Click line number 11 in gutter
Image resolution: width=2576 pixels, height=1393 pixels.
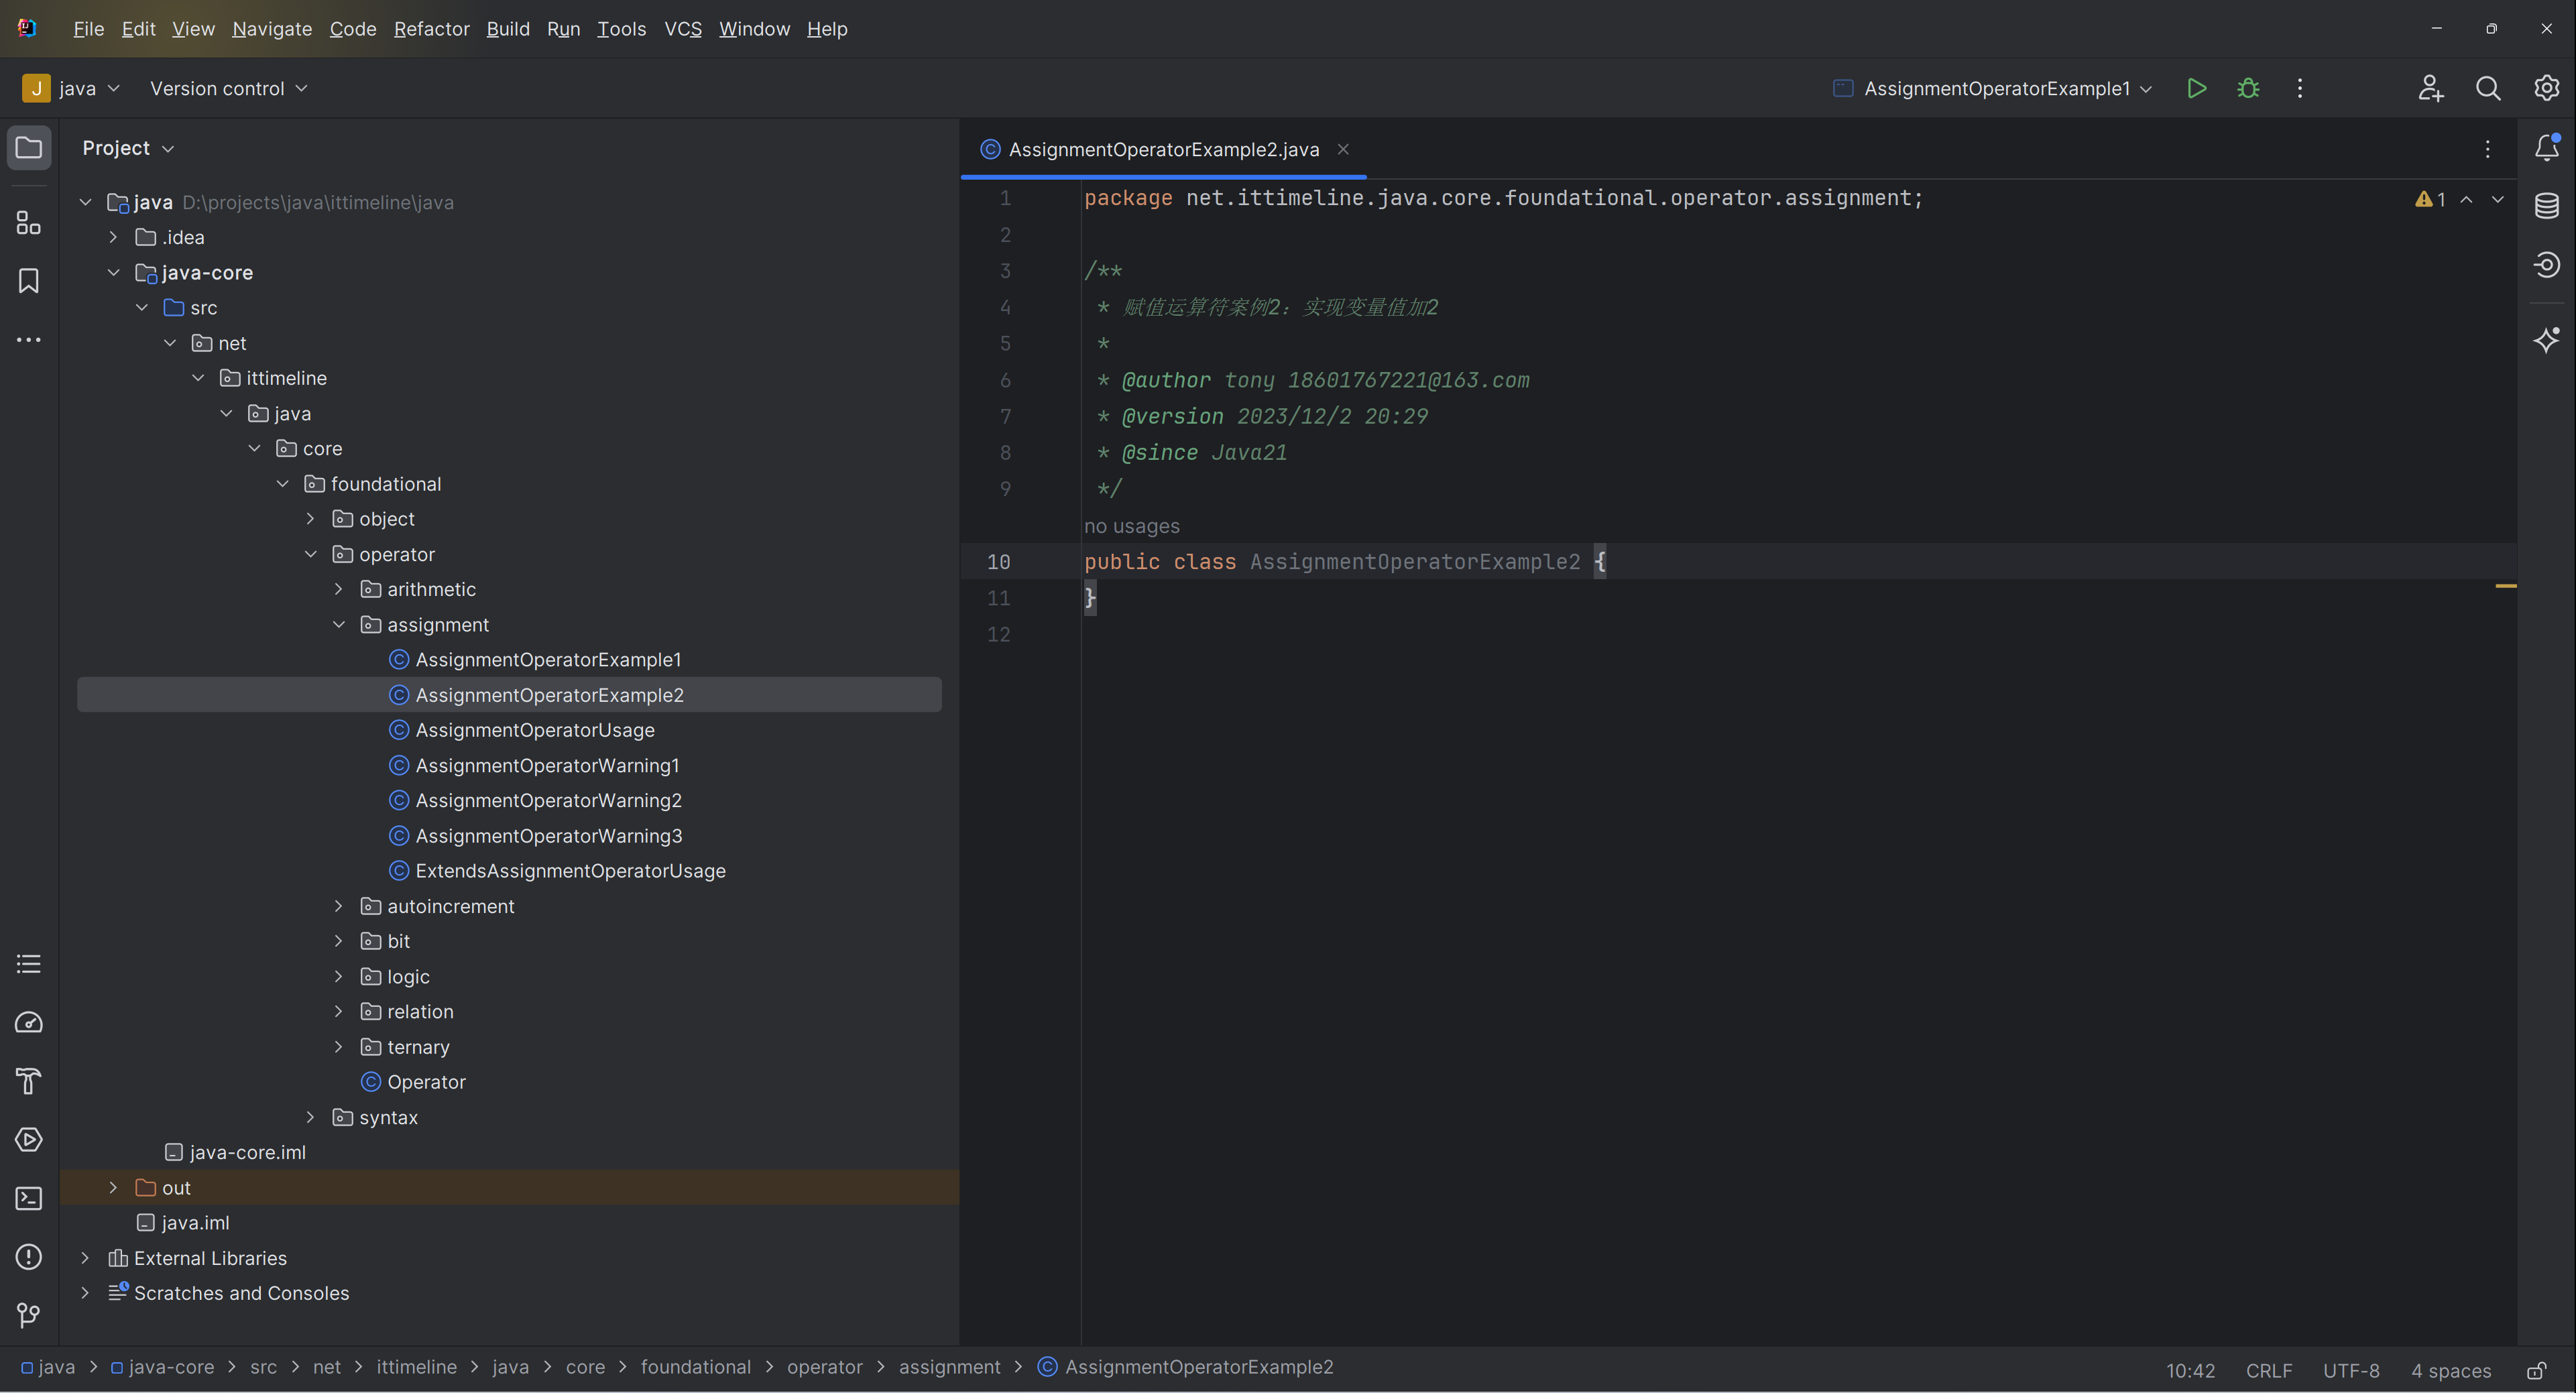(998, 598)
